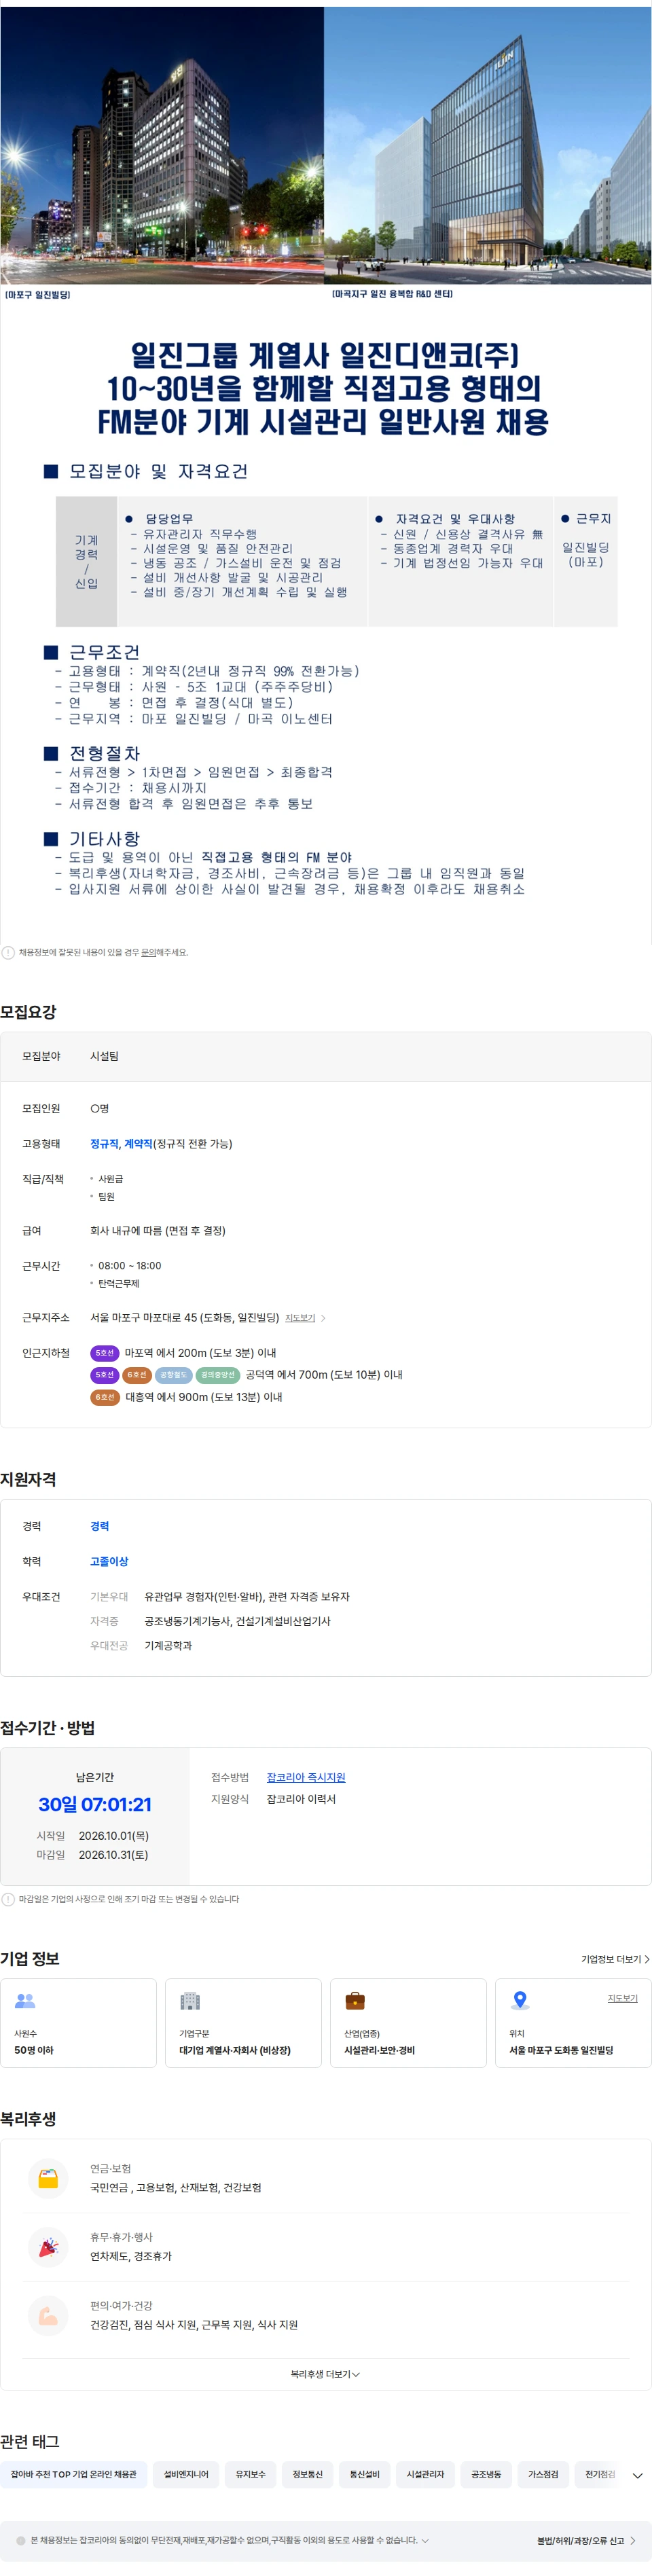Select the 가스점검 tag

pyautogui.click(x=543, y=2474)
